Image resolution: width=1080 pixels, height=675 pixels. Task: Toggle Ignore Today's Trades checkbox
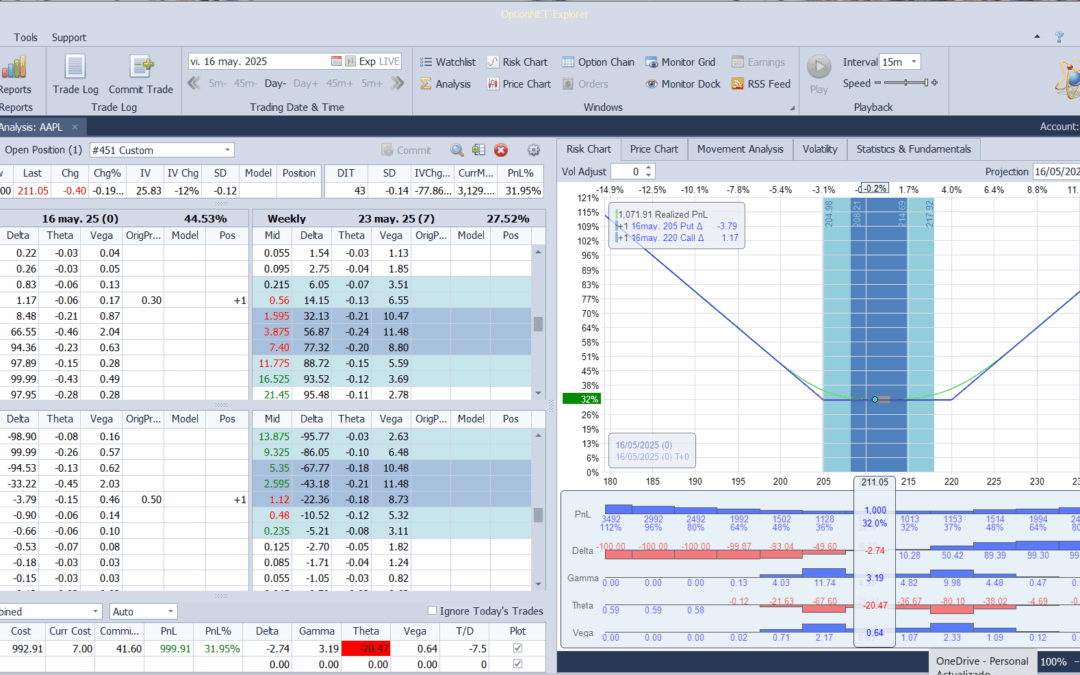432,611
